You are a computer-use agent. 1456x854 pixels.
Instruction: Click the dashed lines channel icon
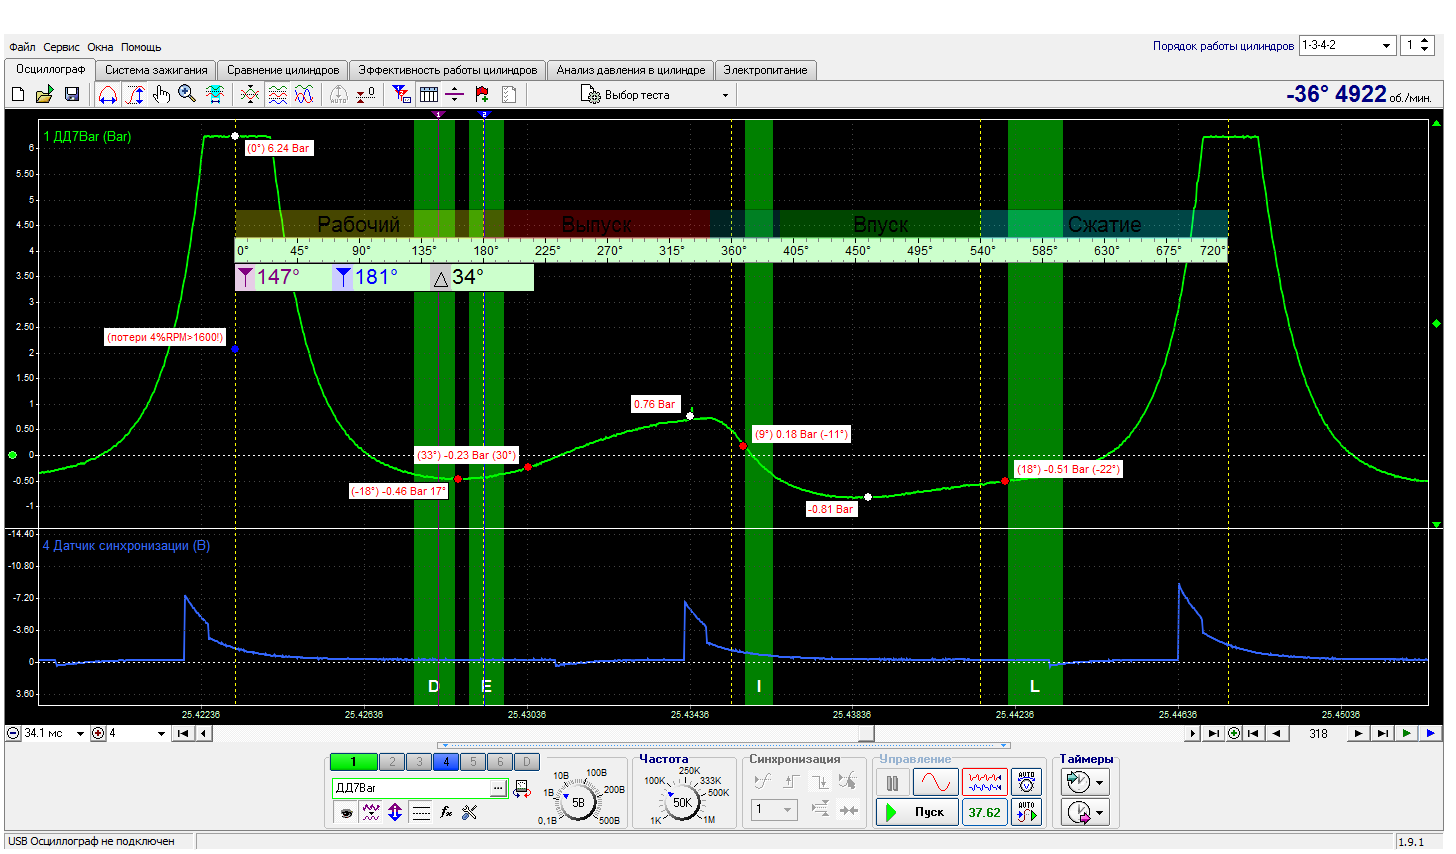click(x=421, y=812)
